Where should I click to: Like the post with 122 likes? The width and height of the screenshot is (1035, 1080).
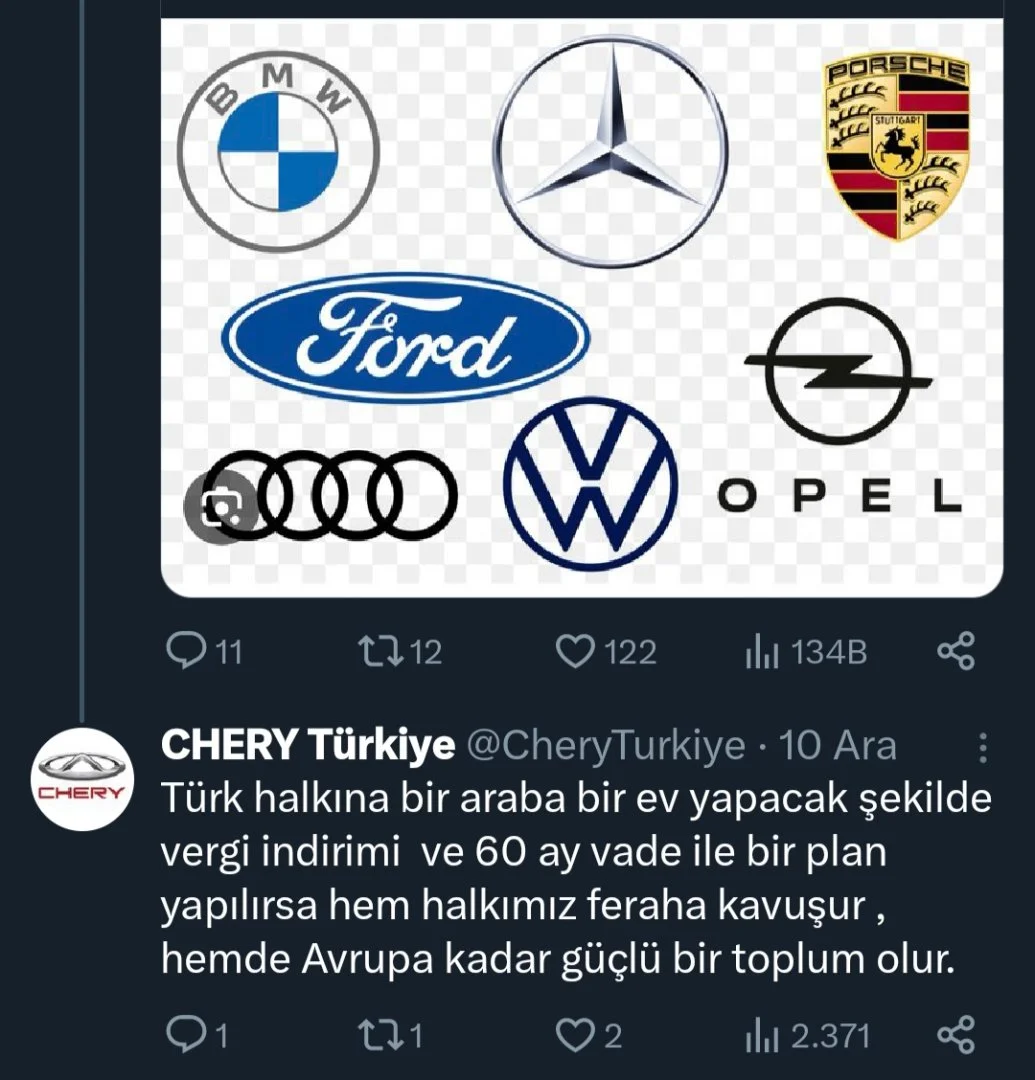pyautogui.click(x=605, y=652)
